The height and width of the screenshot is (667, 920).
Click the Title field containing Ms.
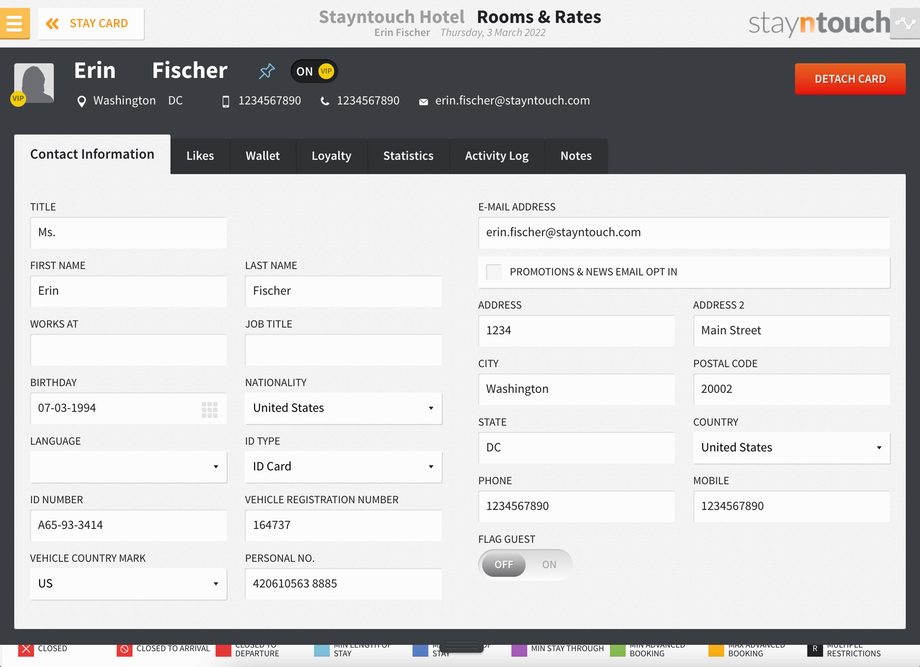(x=128, y=232)
